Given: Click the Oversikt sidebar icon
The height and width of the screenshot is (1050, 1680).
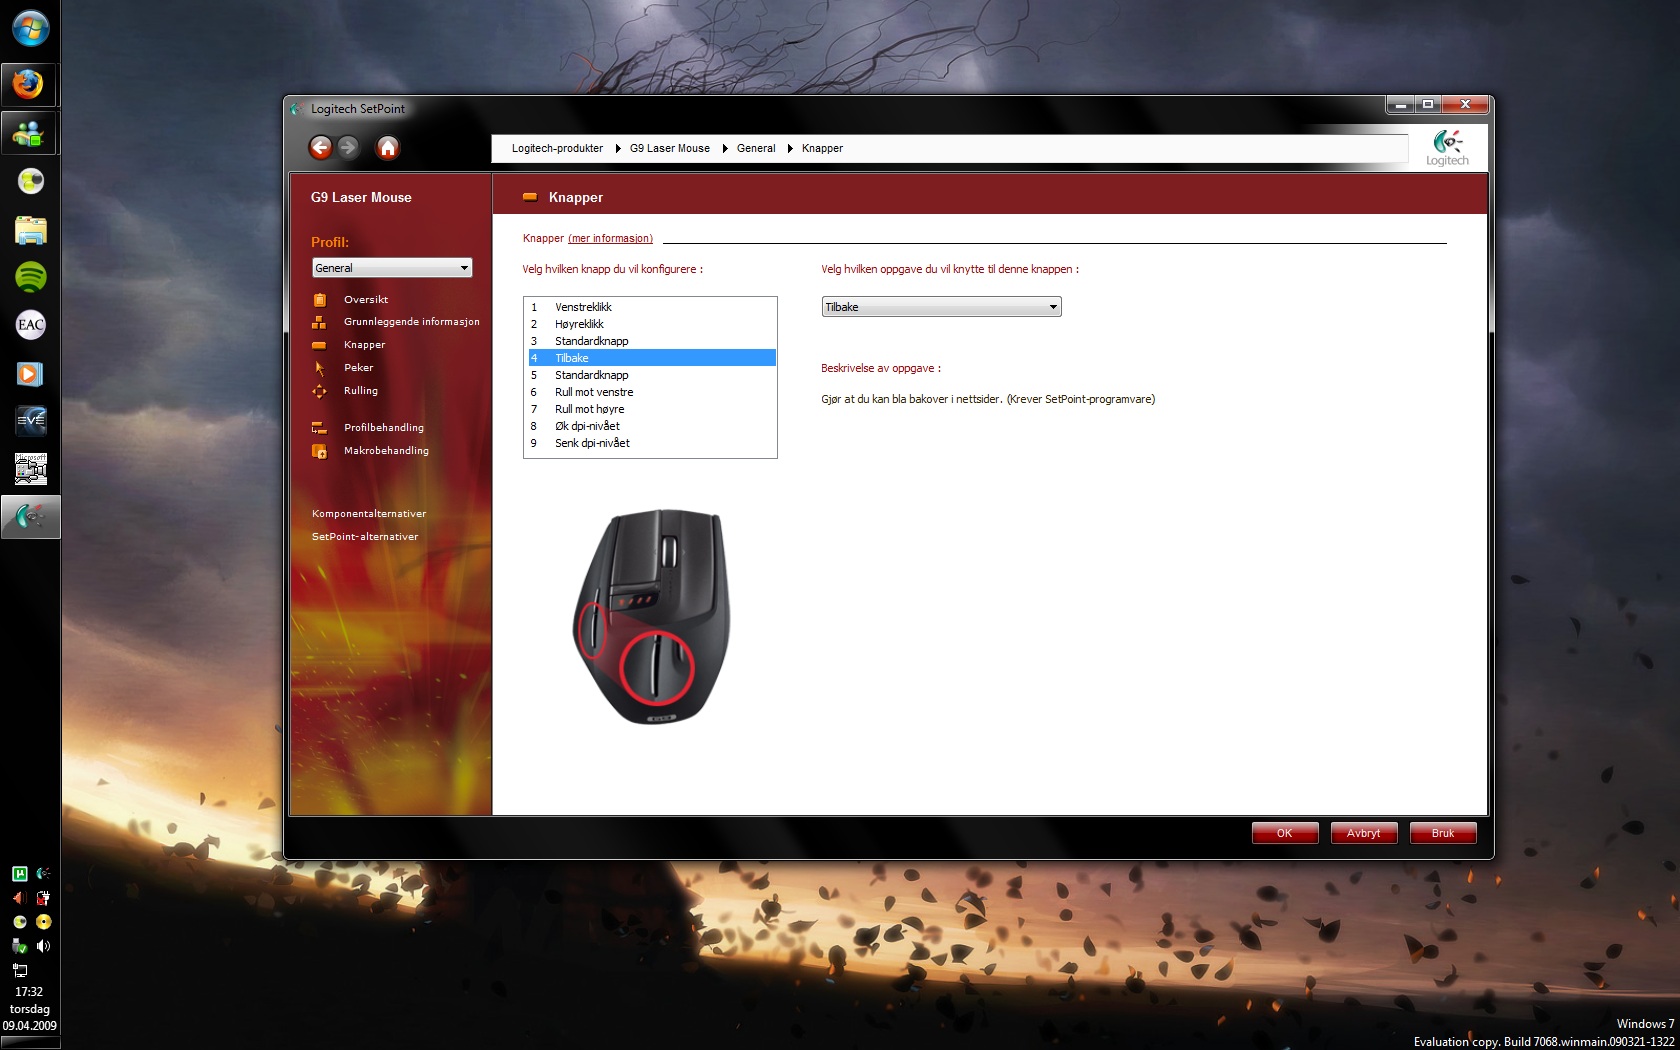Looking at the screenshot, I should [319, 300].
